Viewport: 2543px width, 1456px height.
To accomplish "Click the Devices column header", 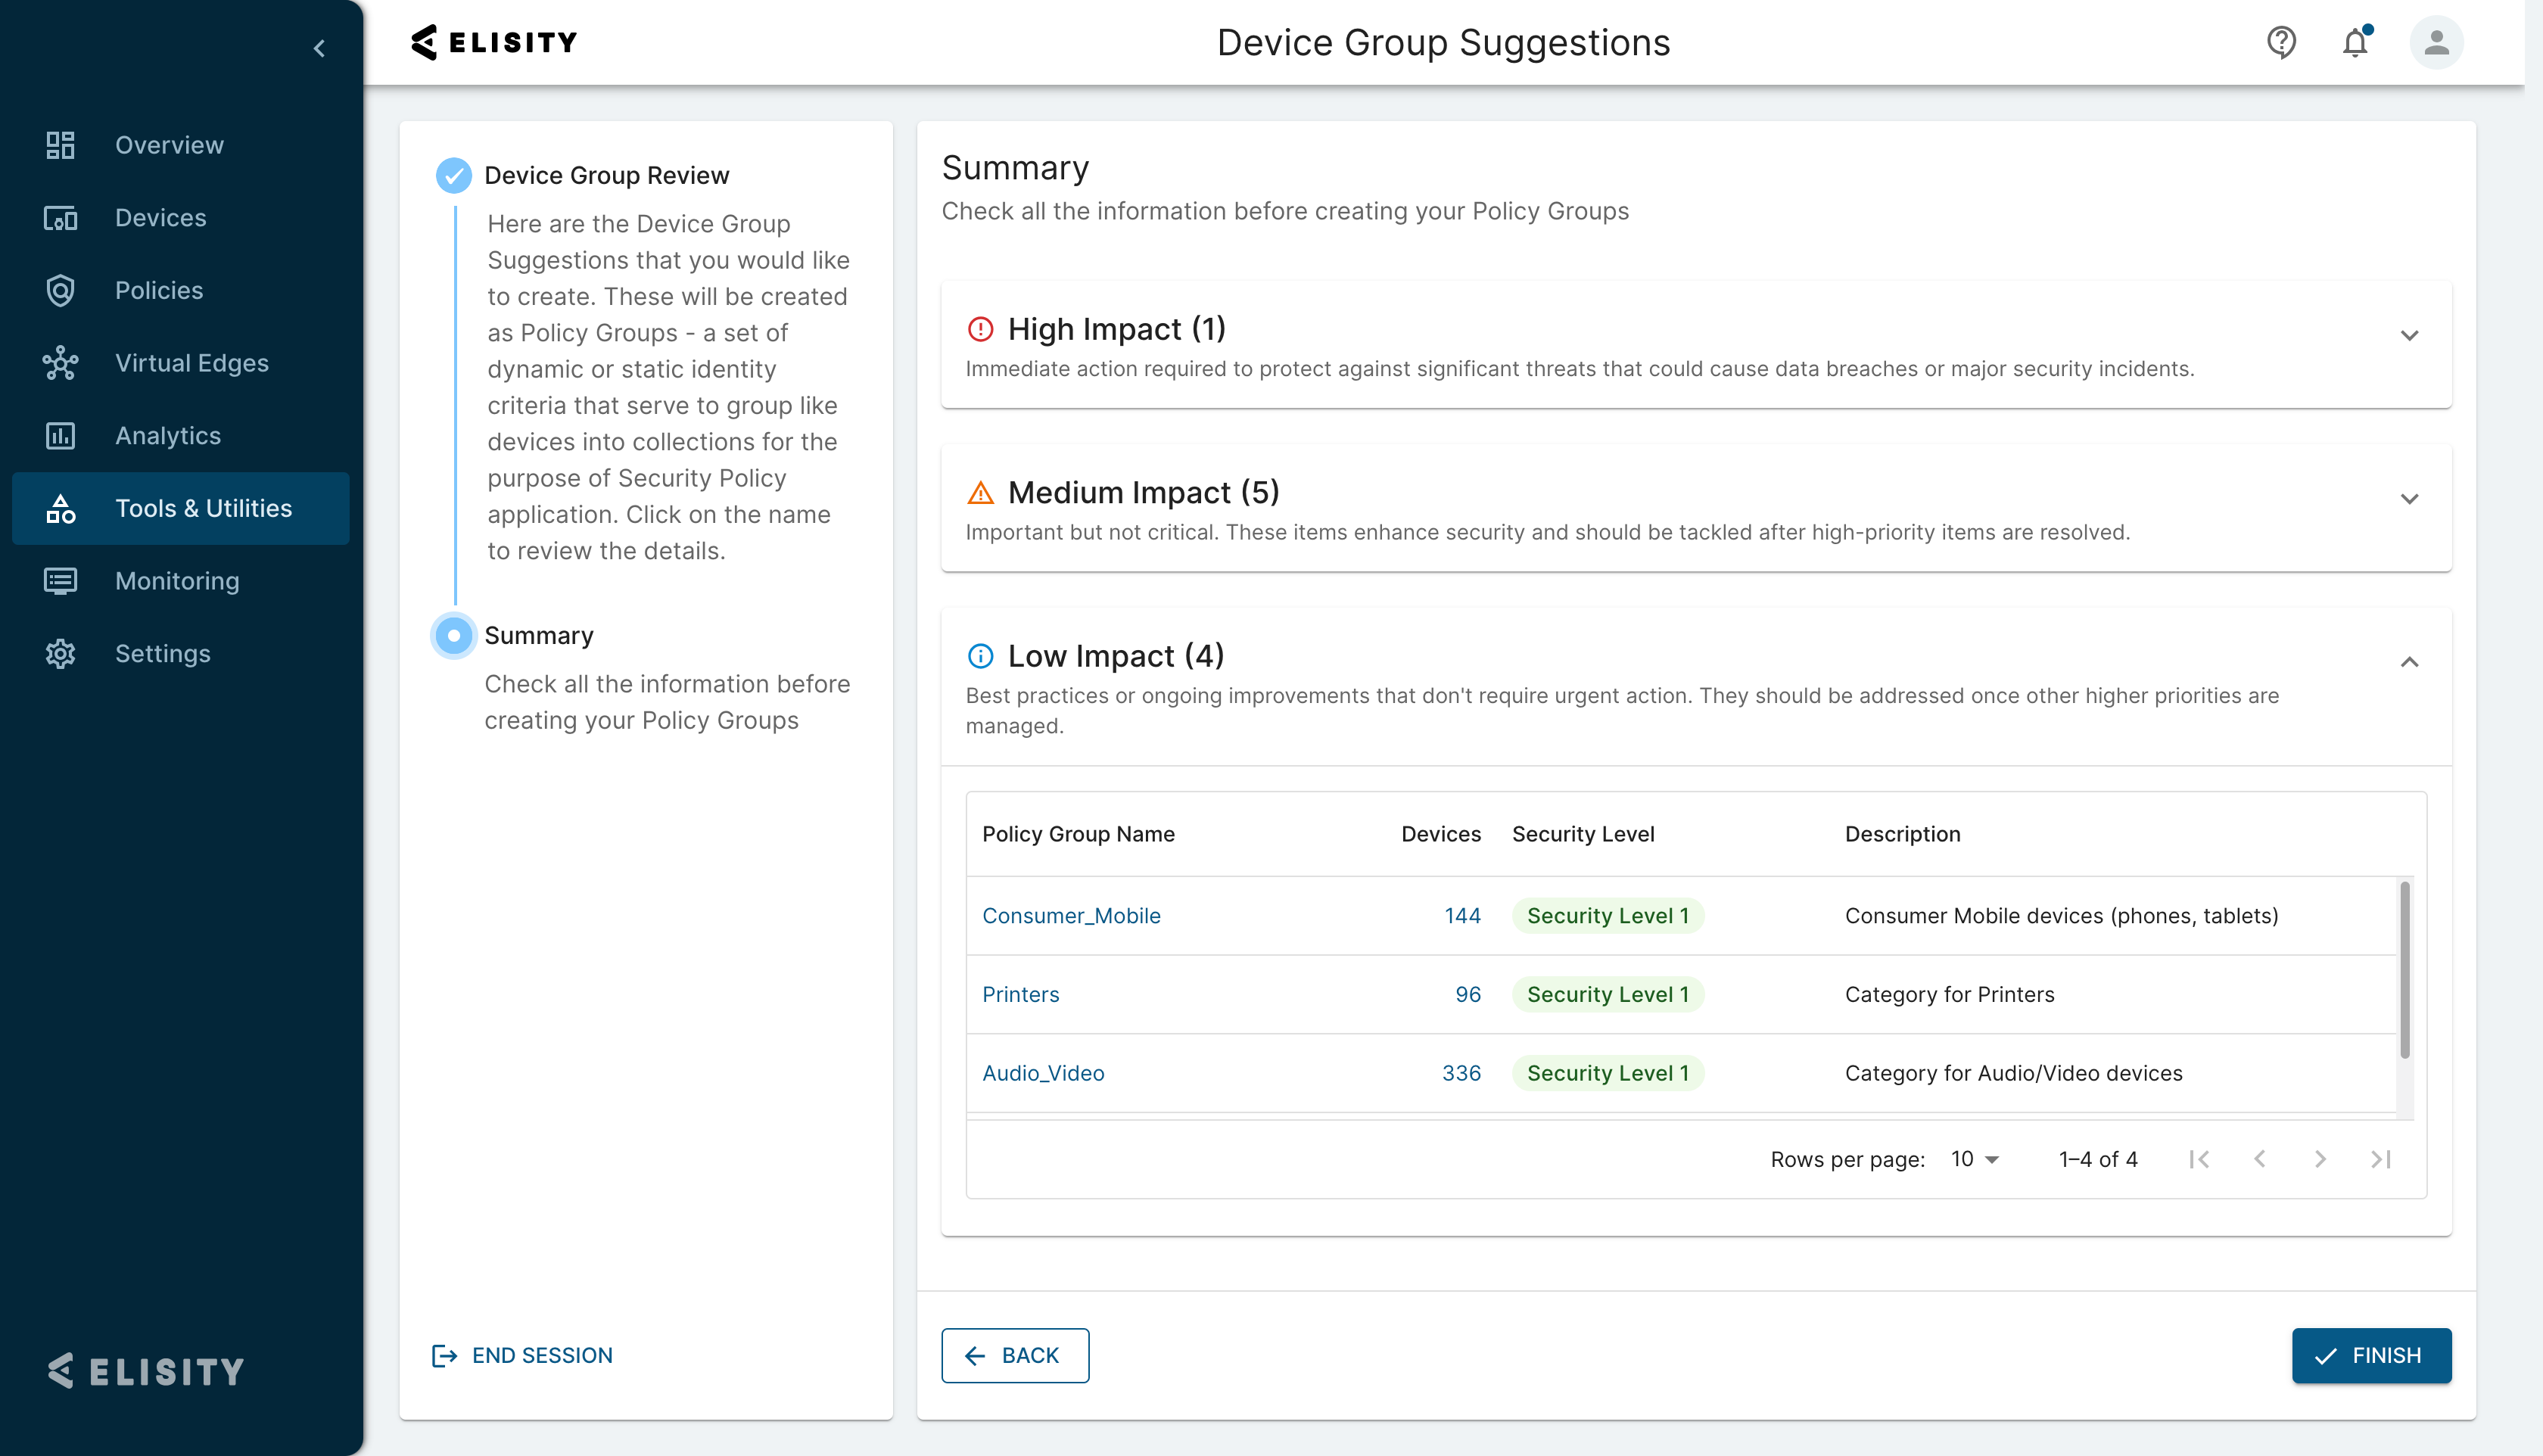I will tap(1440, 834).
